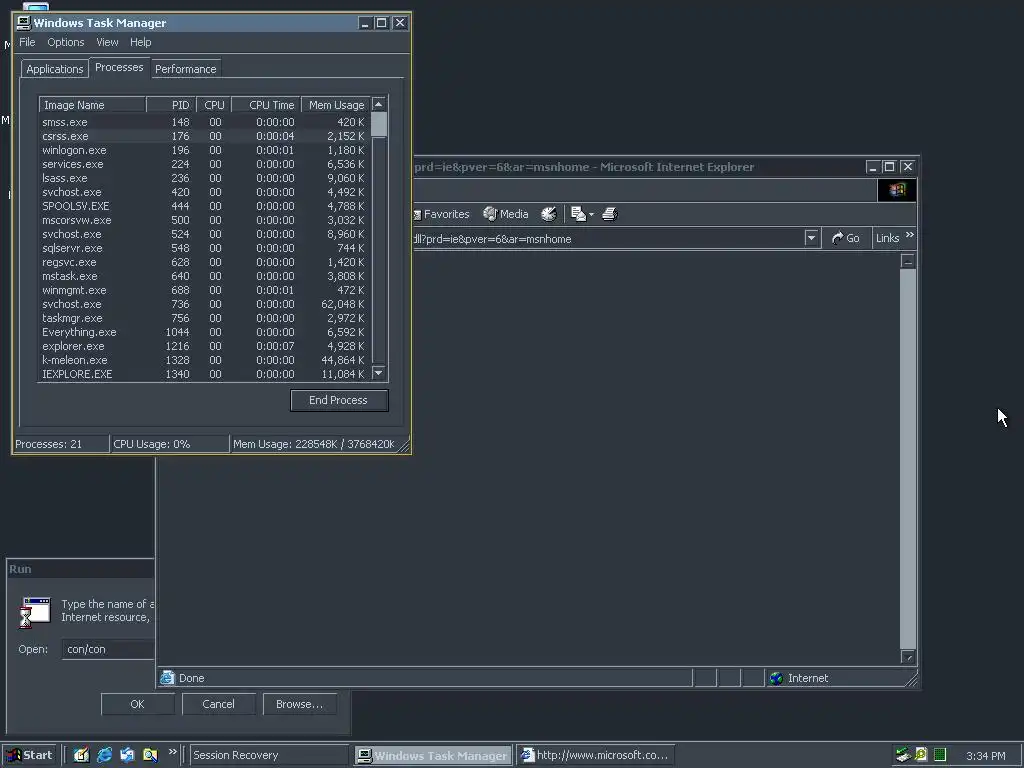Select the SPOOLSV.EXE process row
The height and width of the screenshot is (768, 1024).
(x=204, y=206)
